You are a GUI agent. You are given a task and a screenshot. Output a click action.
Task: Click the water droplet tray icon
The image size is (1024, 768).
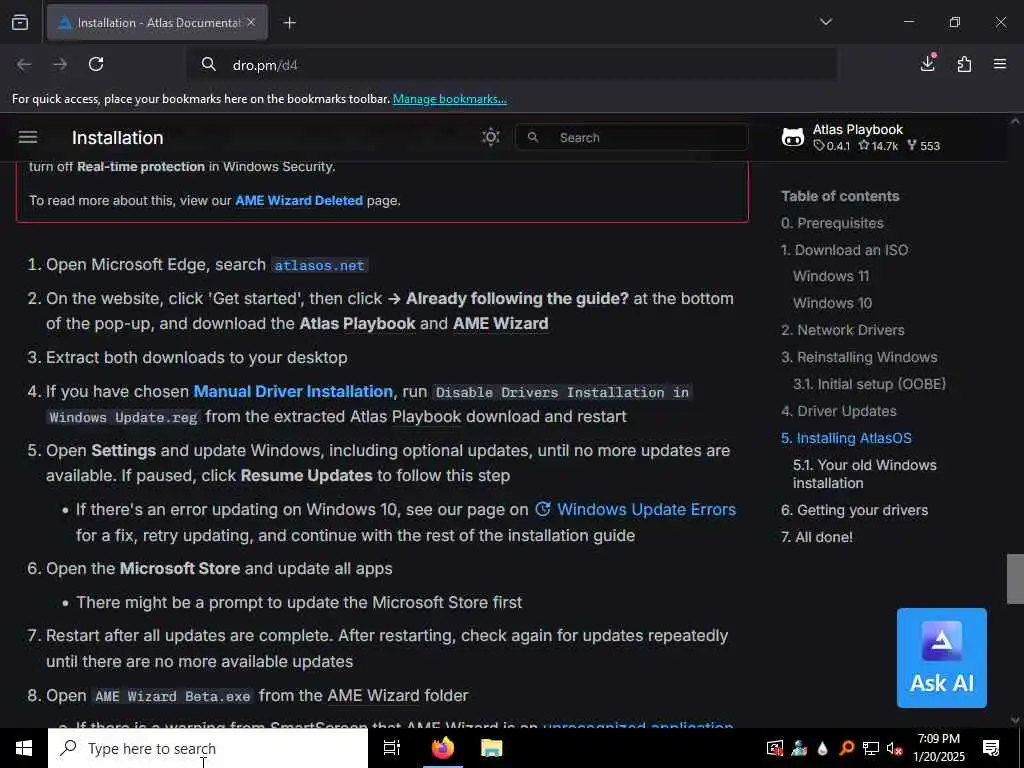[x=823, y=748]
